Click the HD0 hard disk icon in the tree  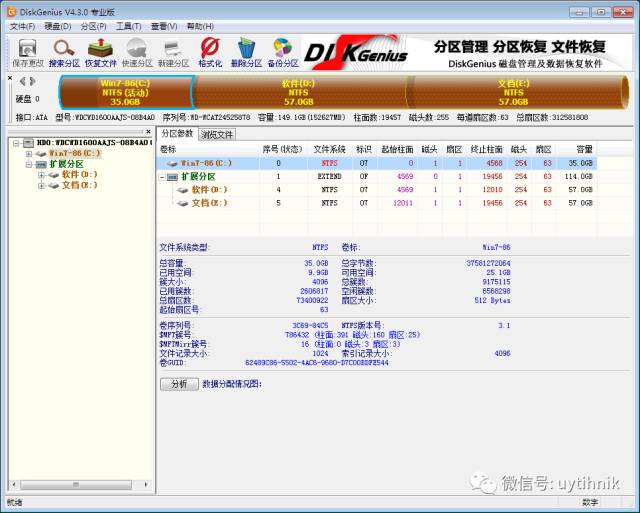pos(28,143)
